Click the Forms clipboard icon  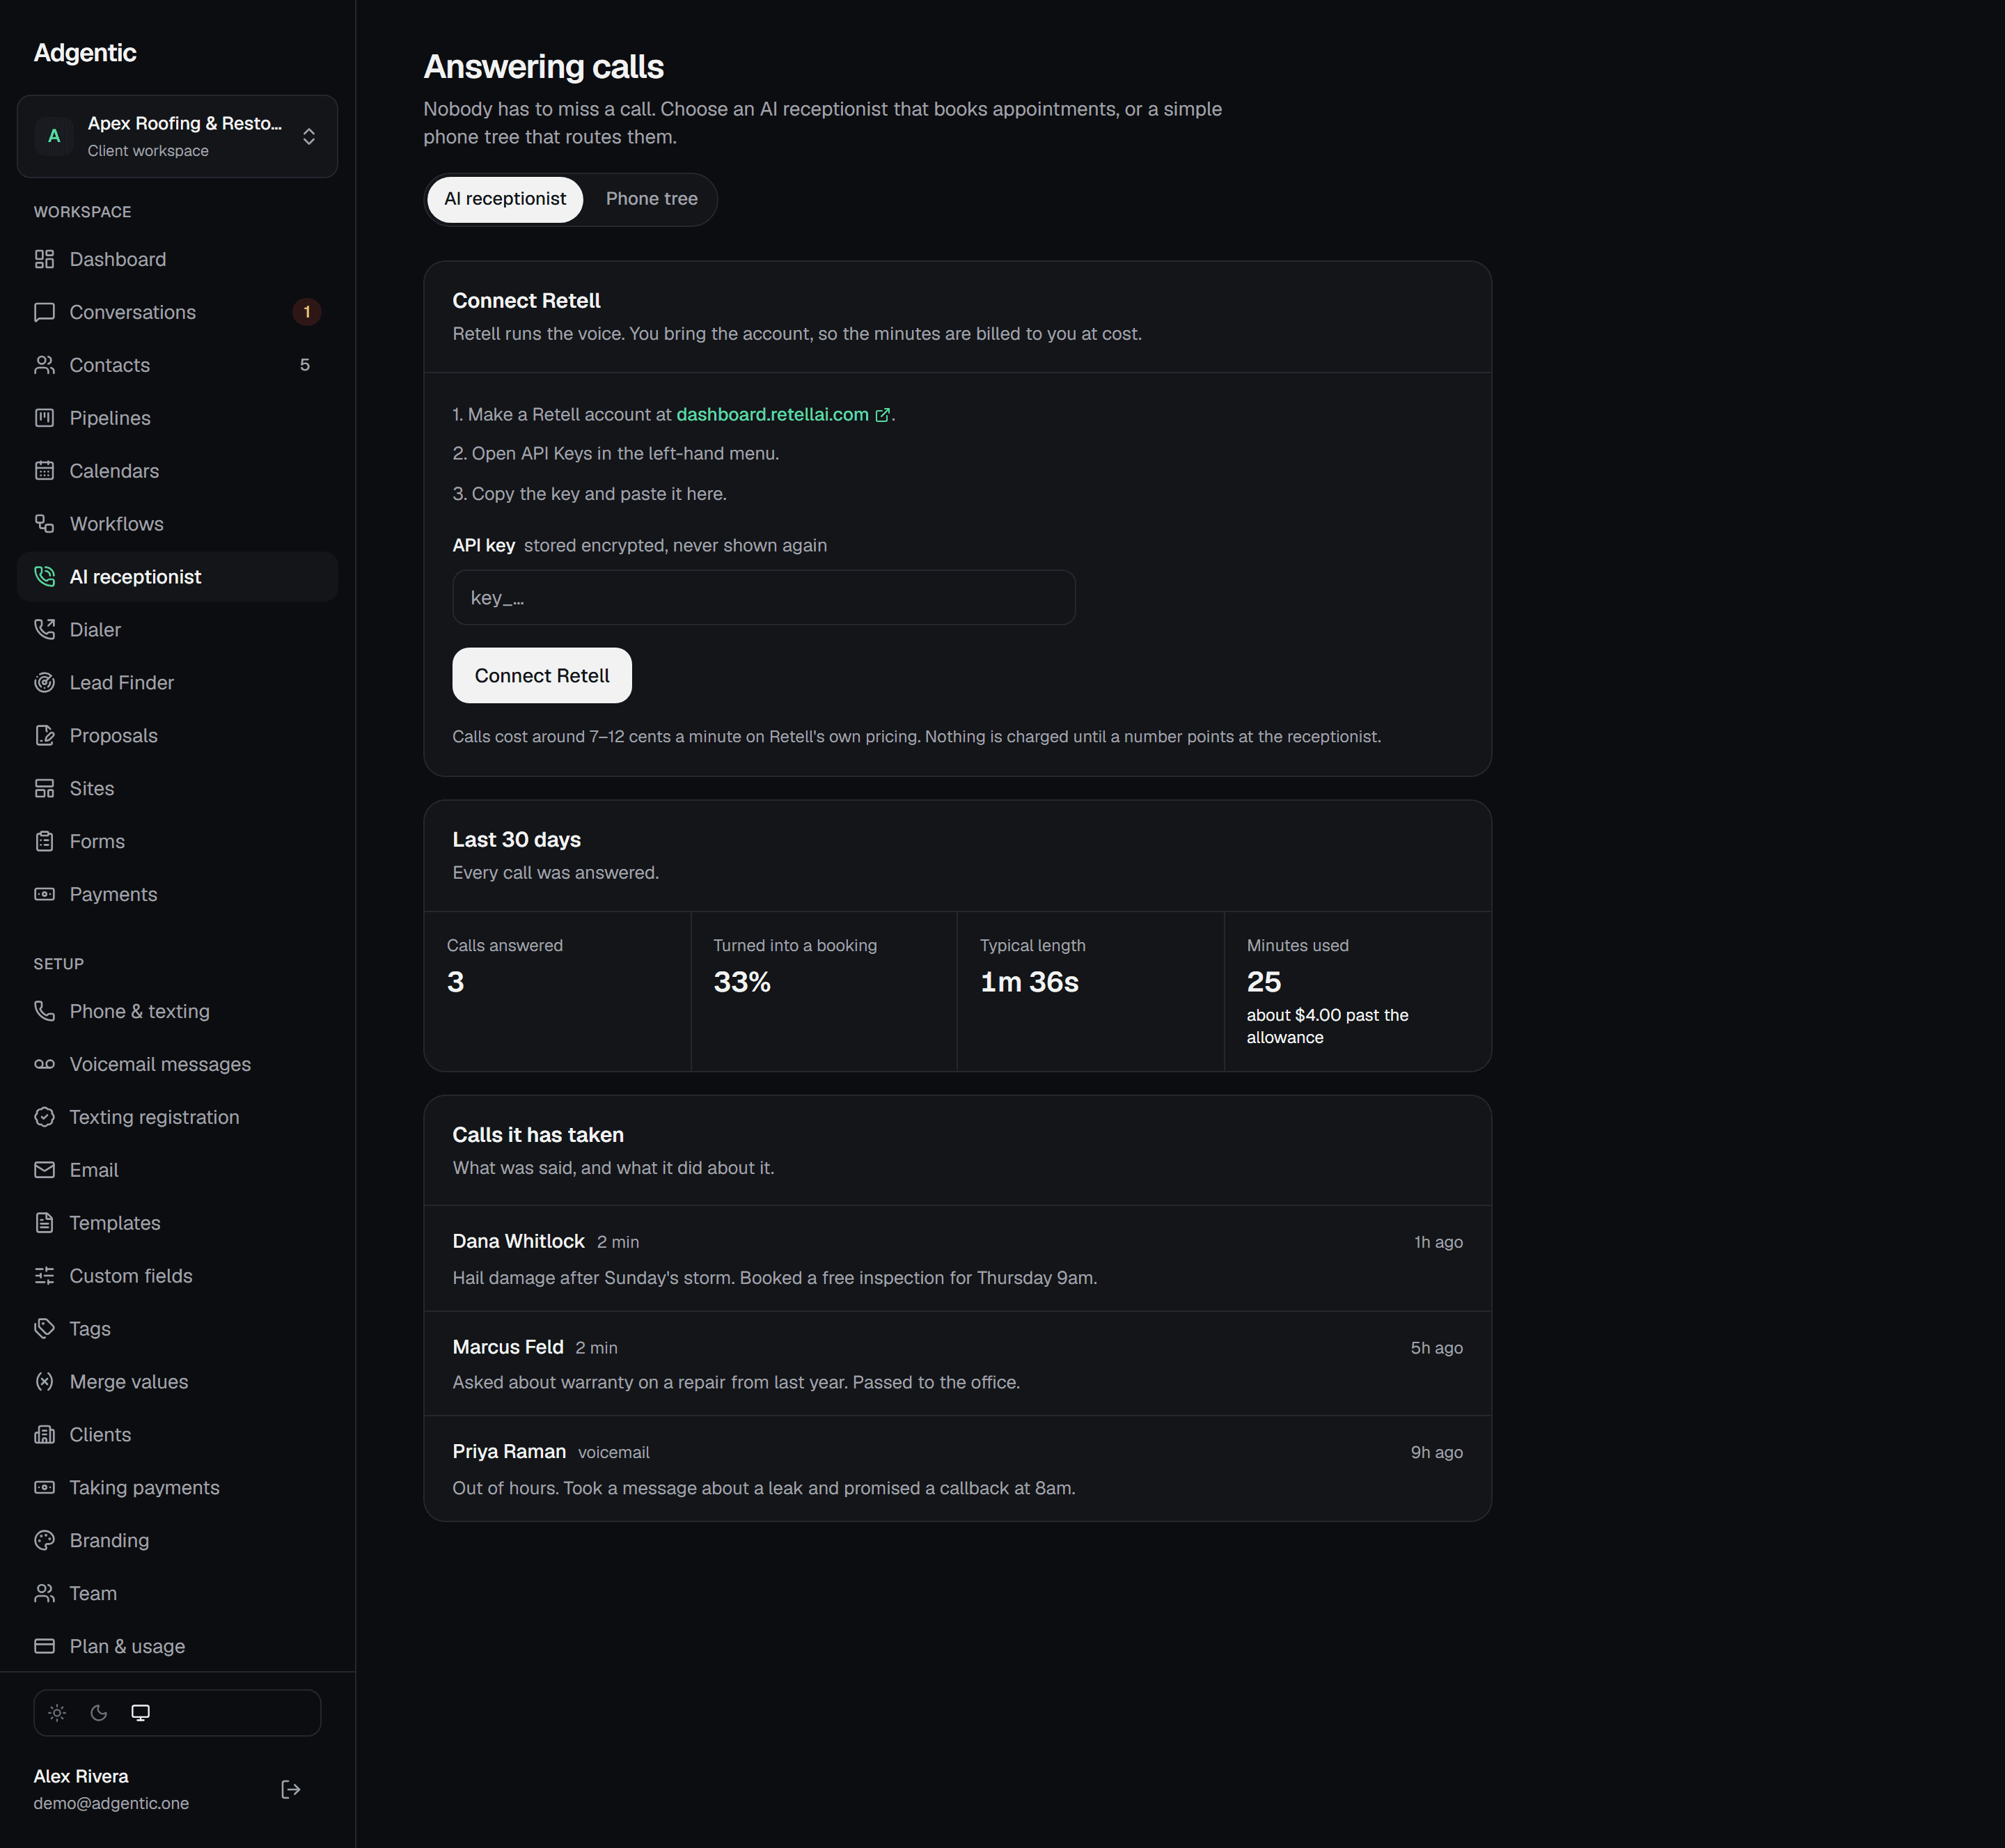pyautogui.click(x=44, y=841)
